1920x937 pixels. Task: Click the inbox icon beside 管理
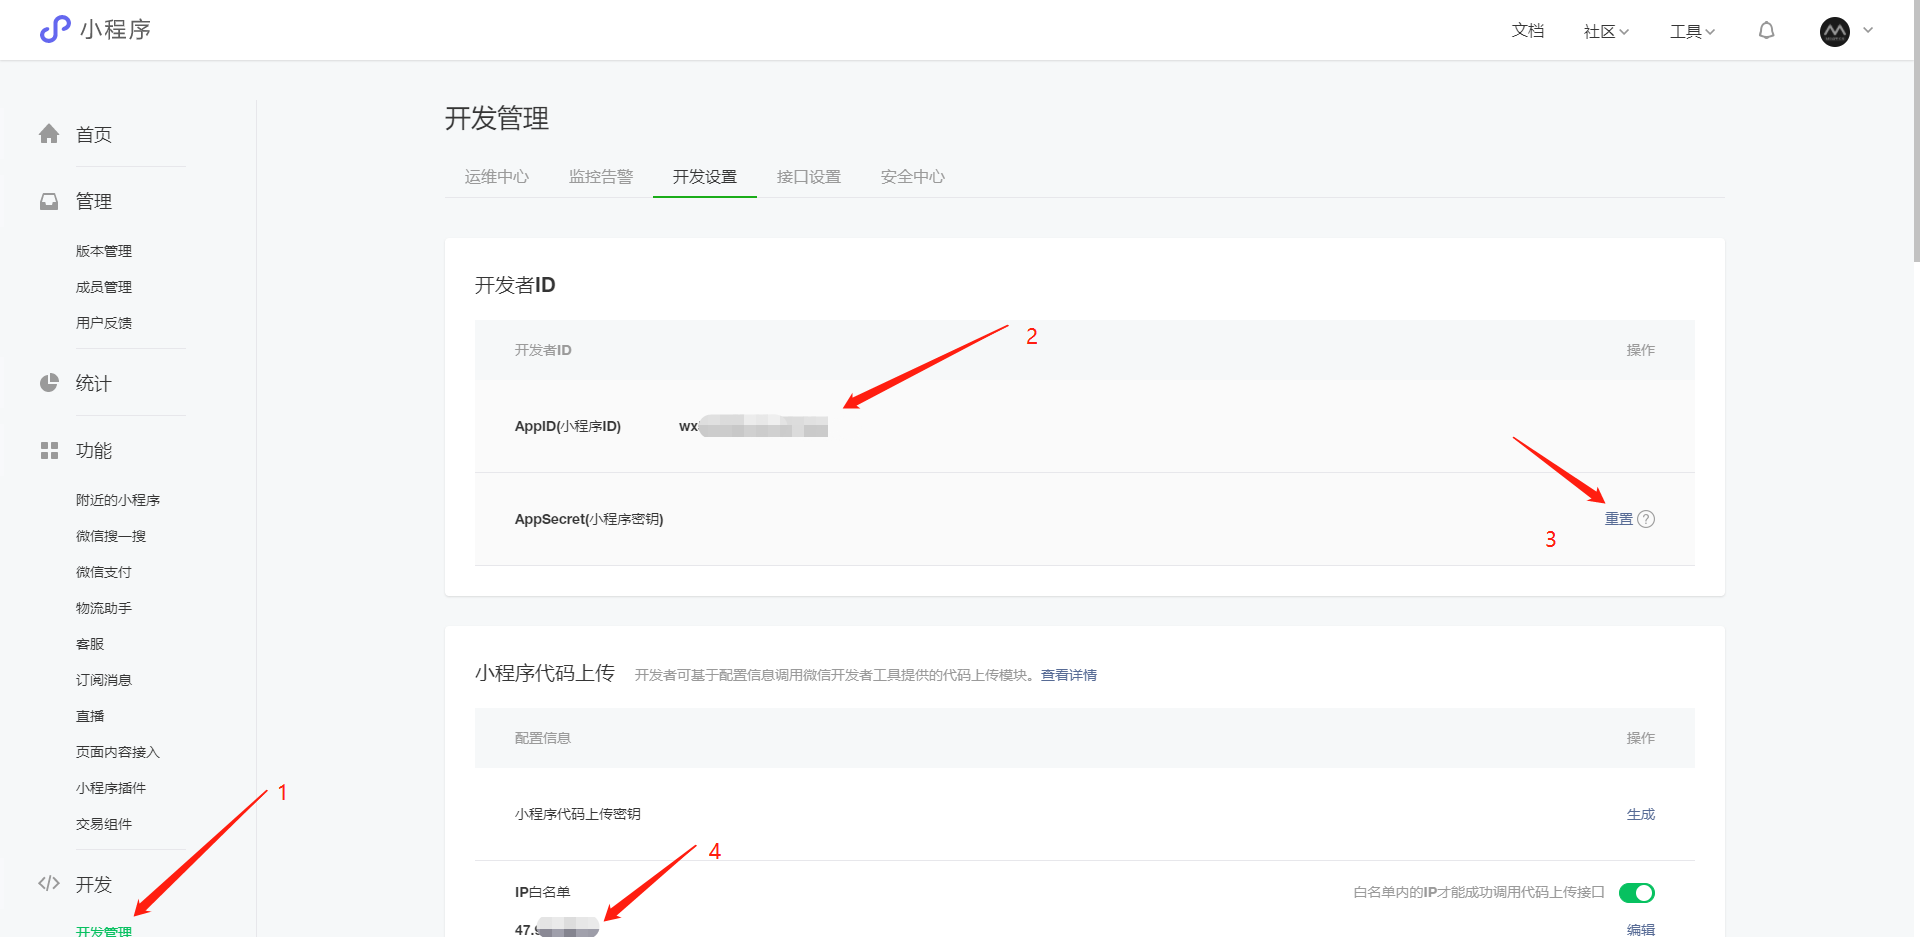[x=49, y=201]
